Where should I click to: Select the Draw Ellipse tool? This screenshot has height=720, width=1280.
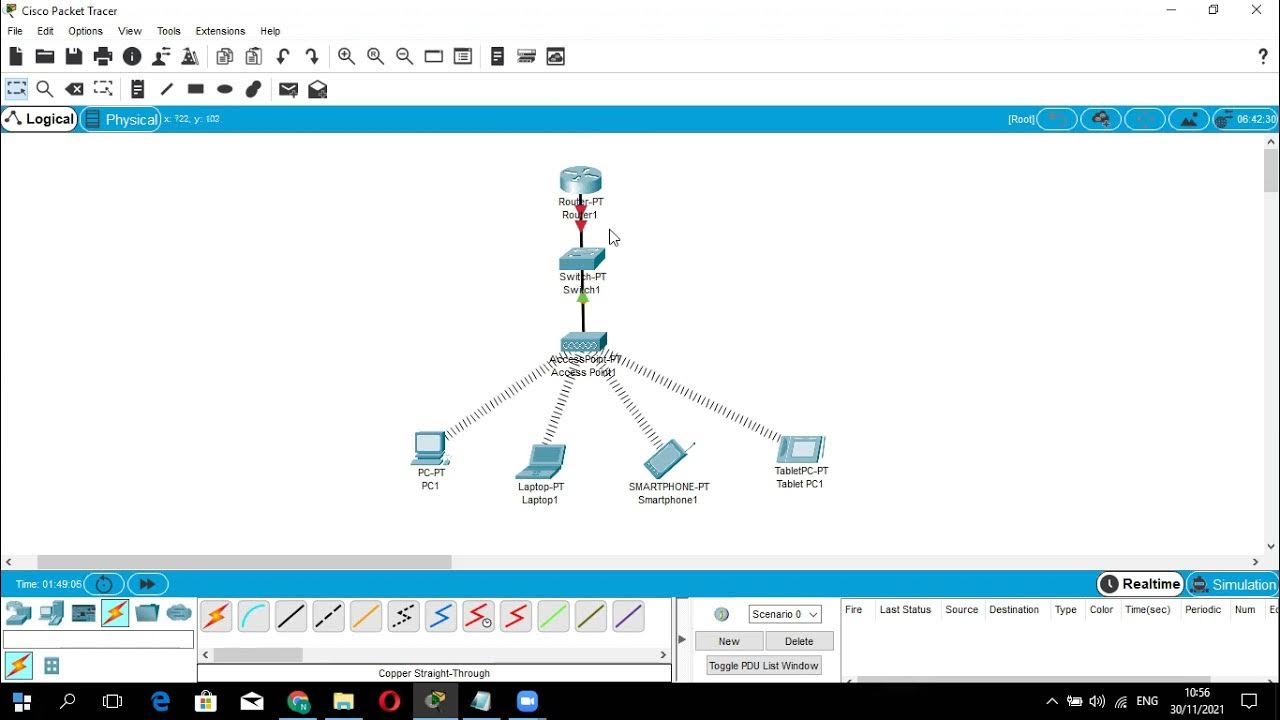[x=225, y=89]
